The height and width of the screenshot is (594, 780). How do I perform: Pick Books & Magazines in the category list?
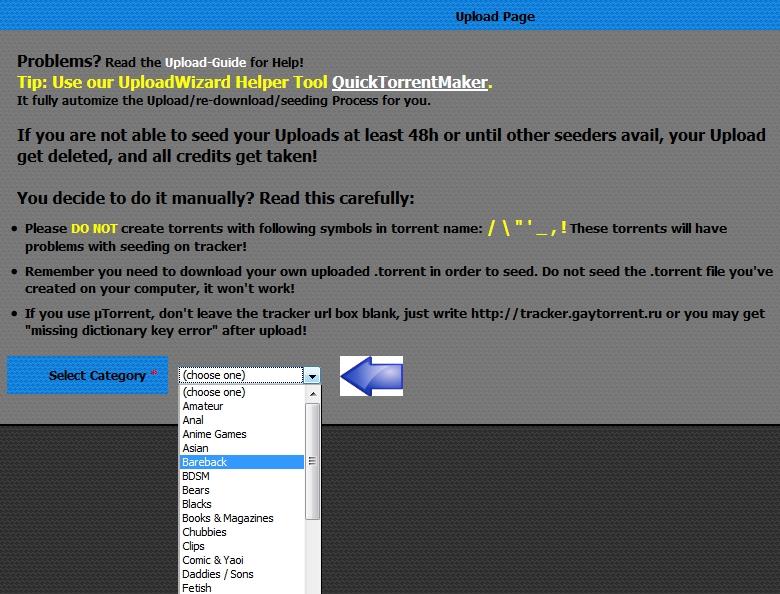227,518
